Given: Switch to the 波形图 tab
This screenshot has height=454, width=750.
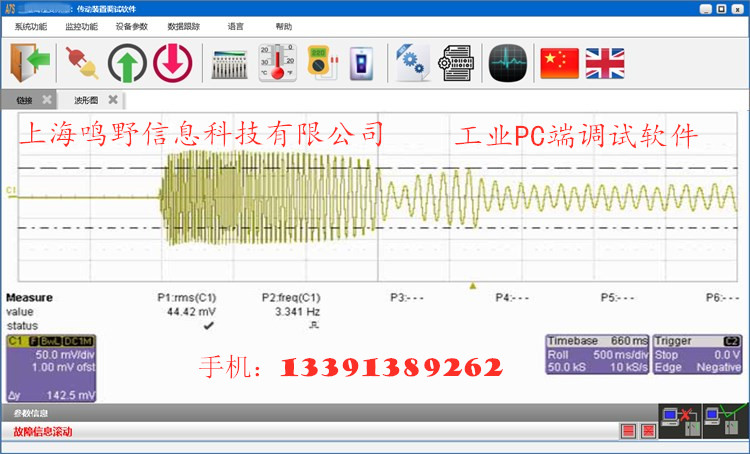Looking at the screenshot, I should [85, 100].
